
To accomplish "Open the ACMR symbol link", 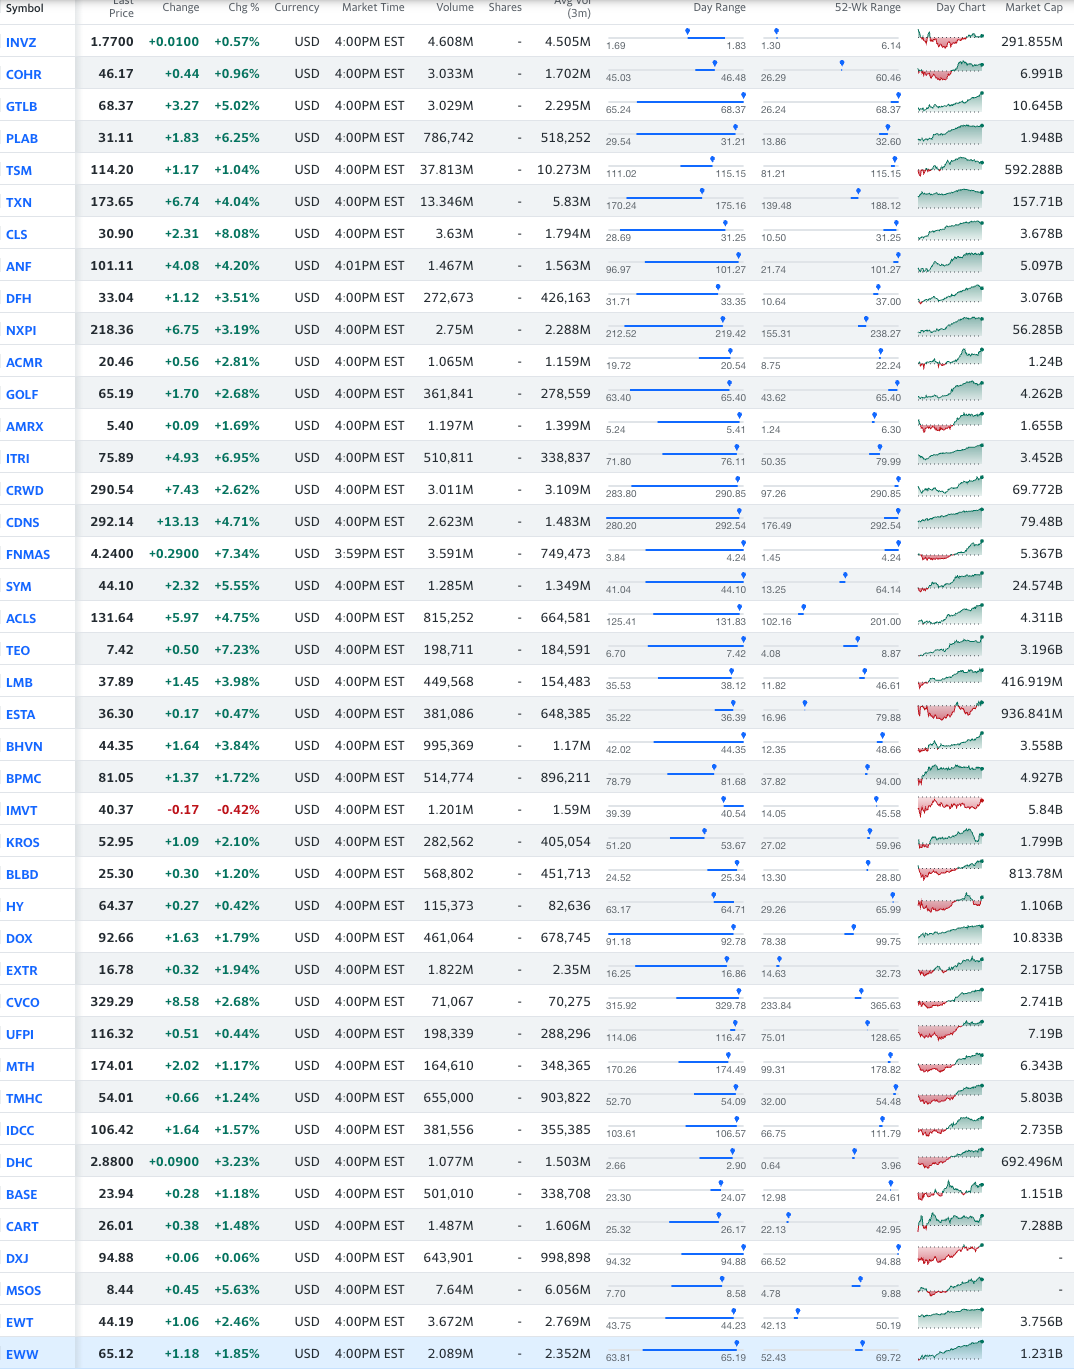I will click(24, 363).
